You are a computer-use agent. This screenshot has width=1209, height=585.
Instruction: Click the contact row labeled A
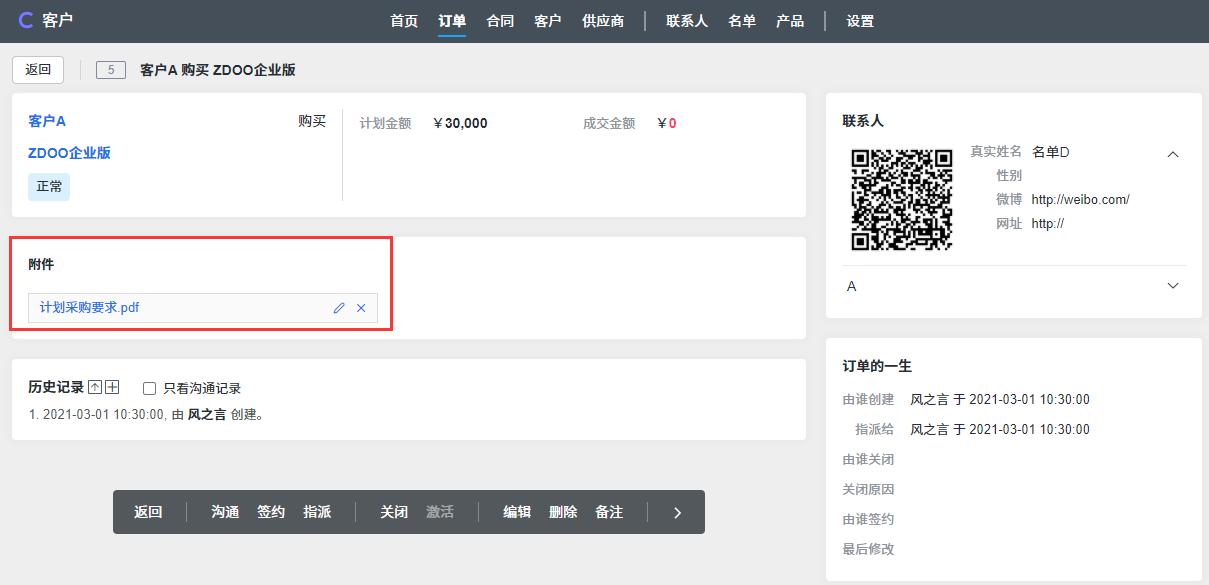pos(1014,286)
